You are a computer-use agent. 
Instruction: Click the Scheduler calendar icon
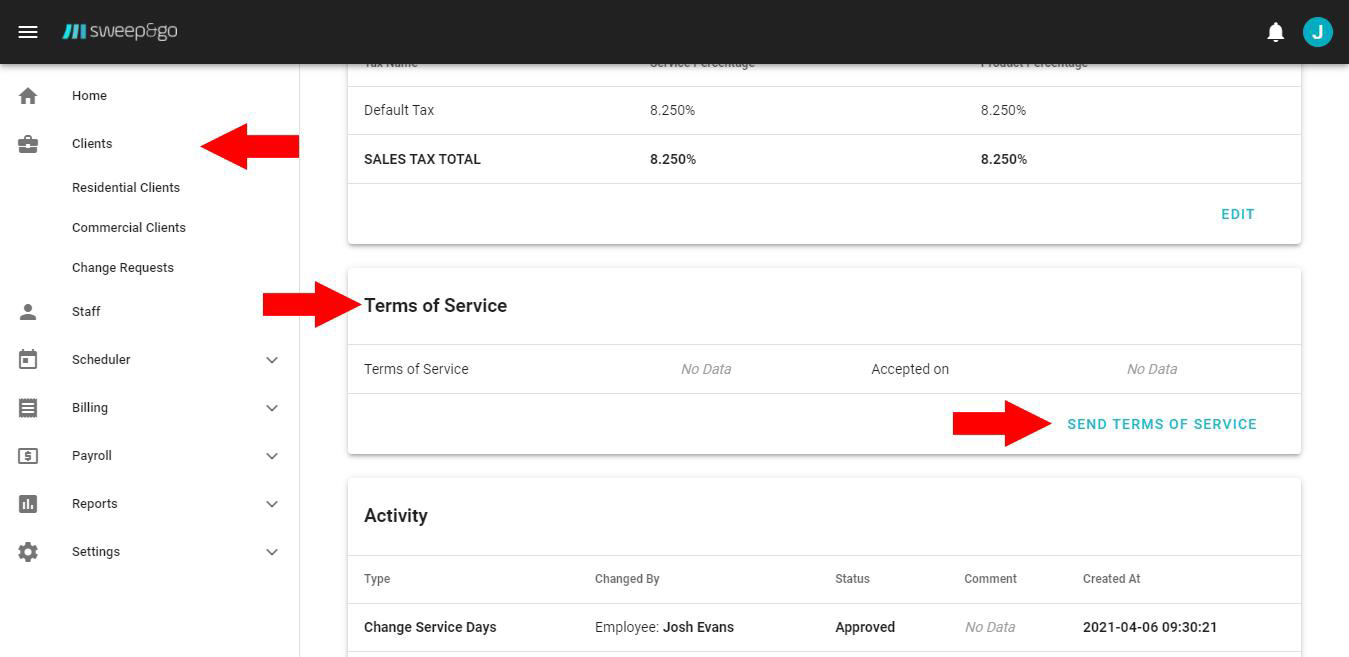pos(28,360)
